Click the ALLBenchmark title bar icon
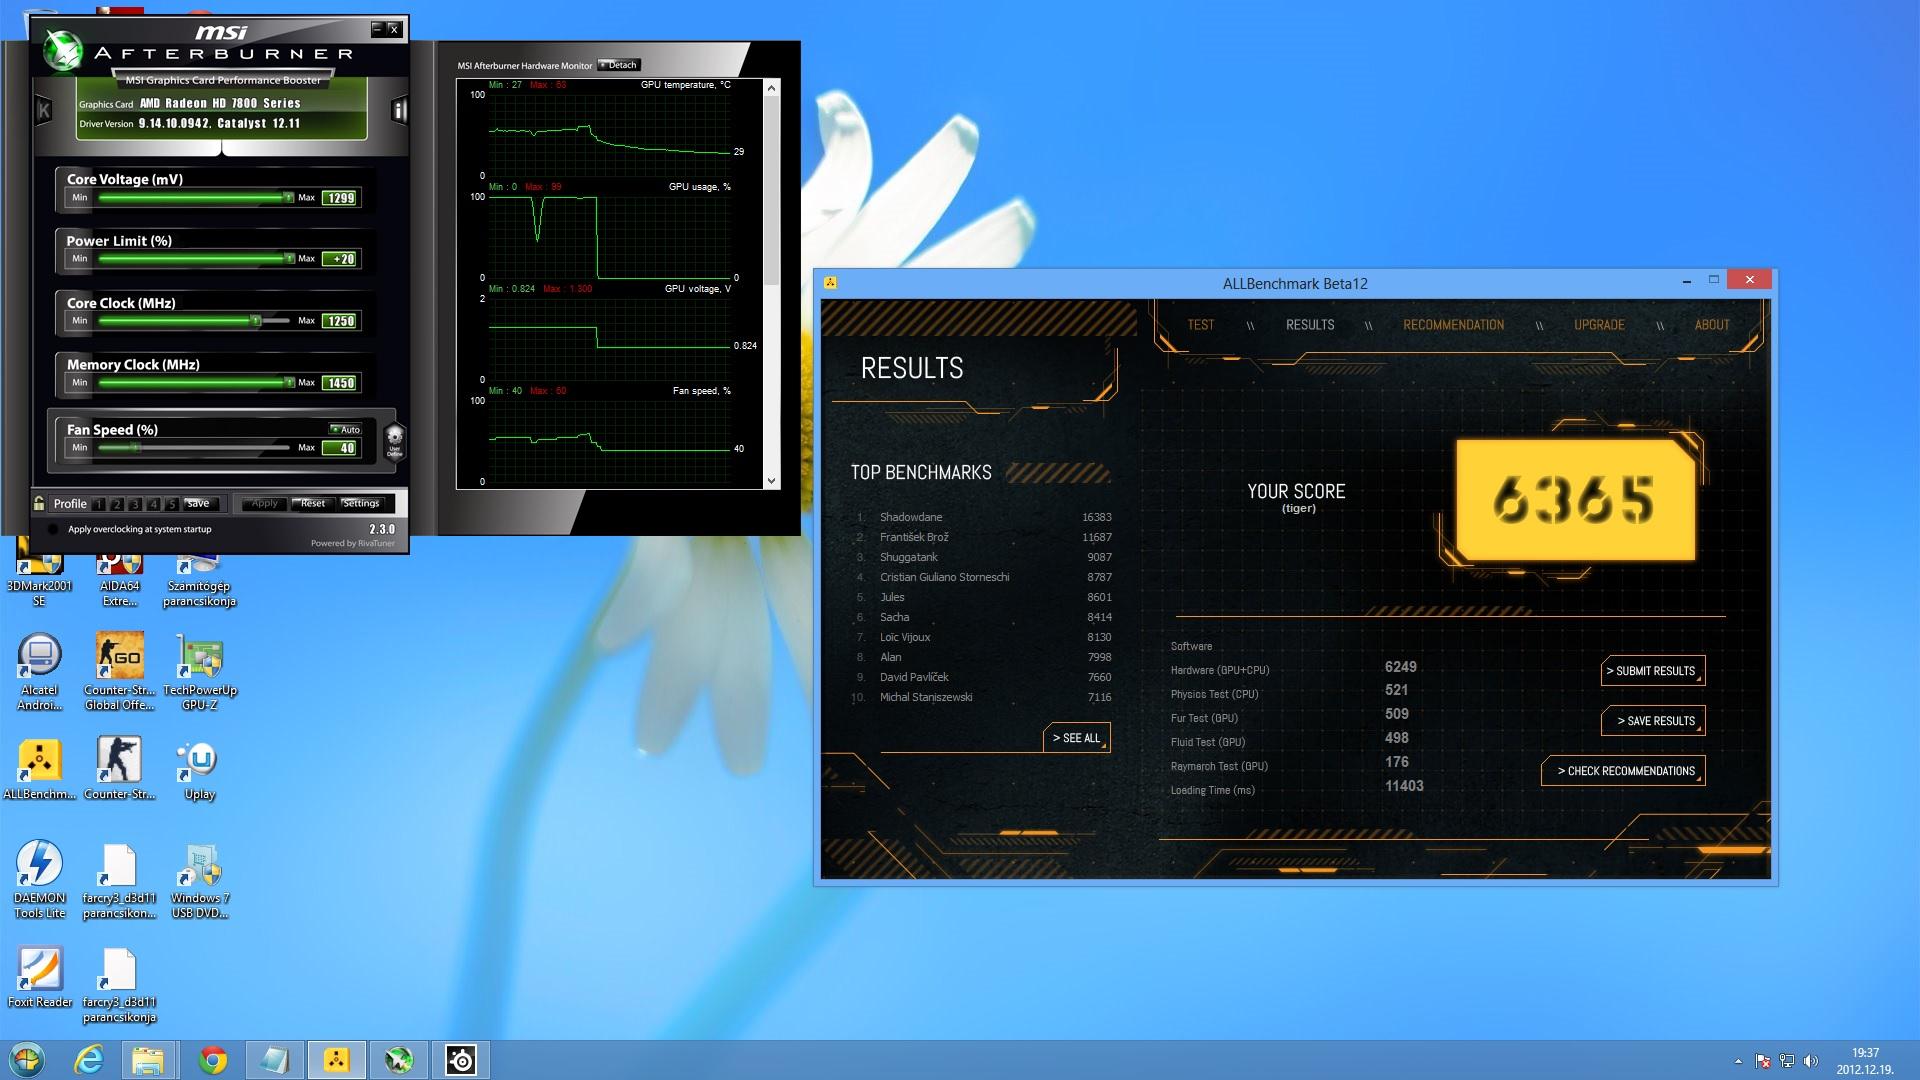The image size is (1920, 1080). click(830, 283)
